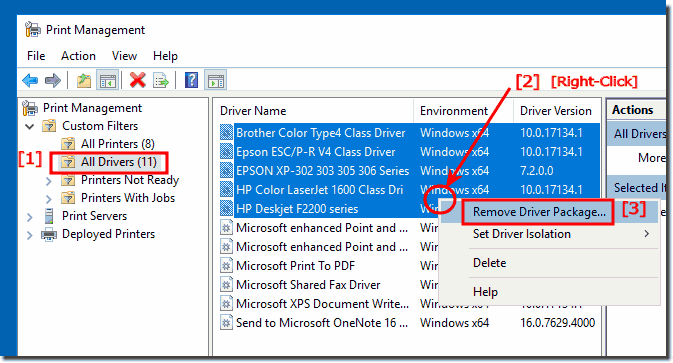Click the All Drivers section in Actions pane
Viewport: 673px width, 363px height.
pos(637,134)
